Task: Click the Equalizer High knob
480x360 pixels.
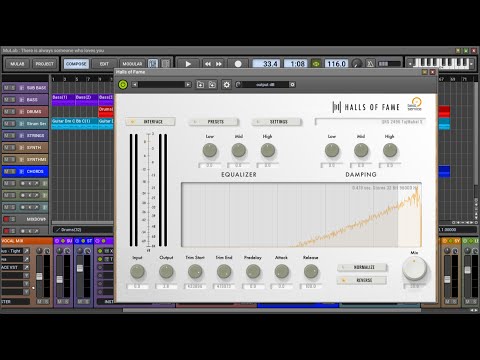Action: tap(268, 151)
